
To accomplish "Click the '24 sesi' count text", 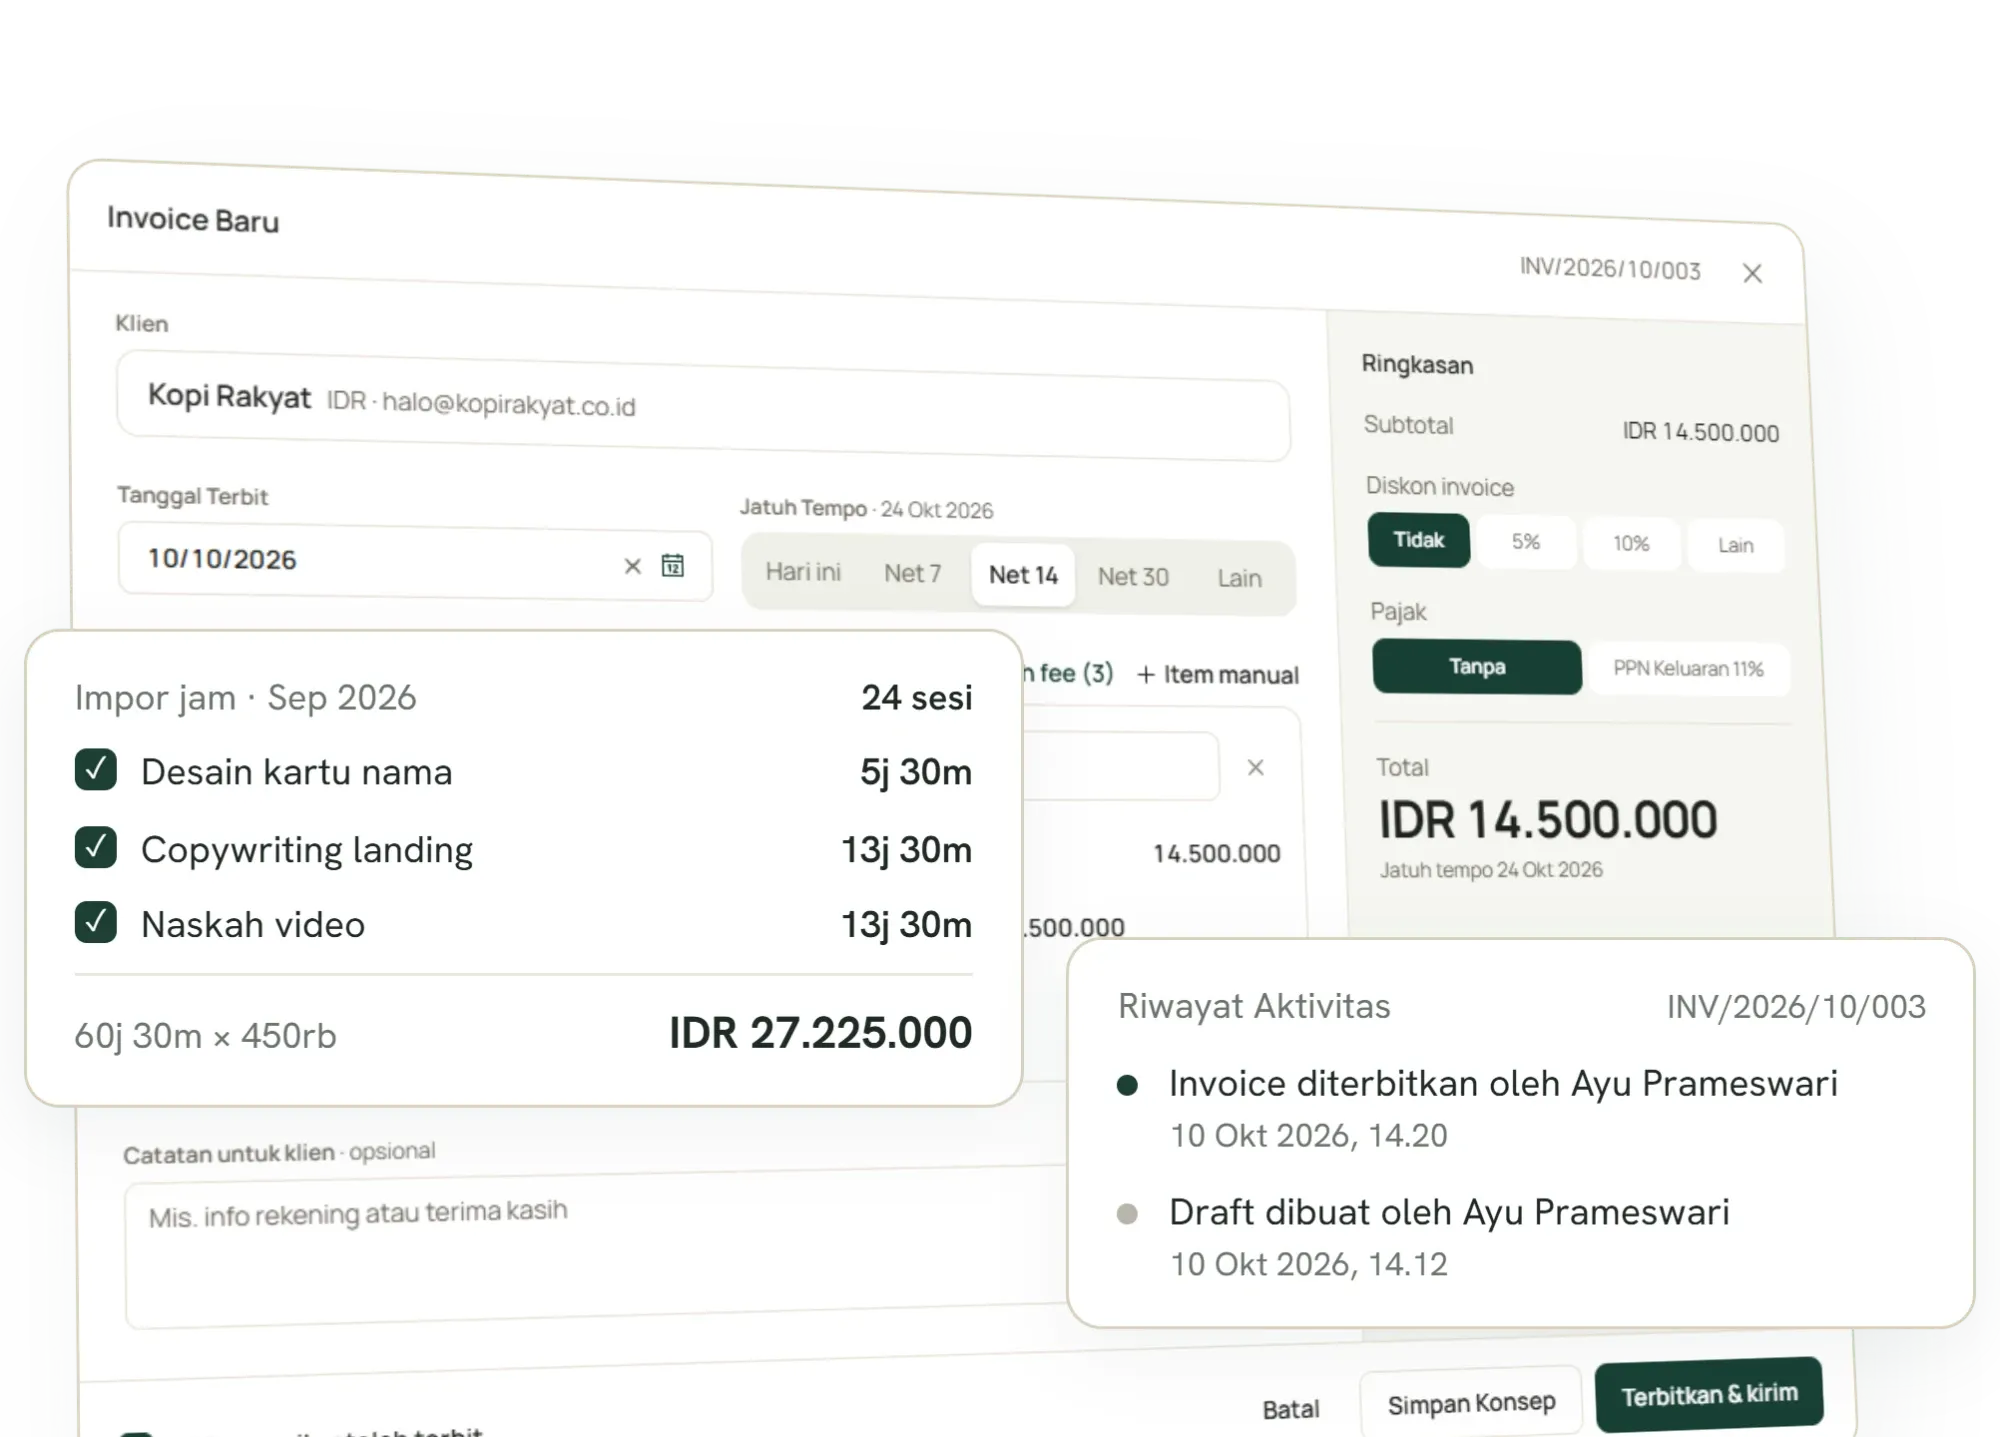I will 917,697.
